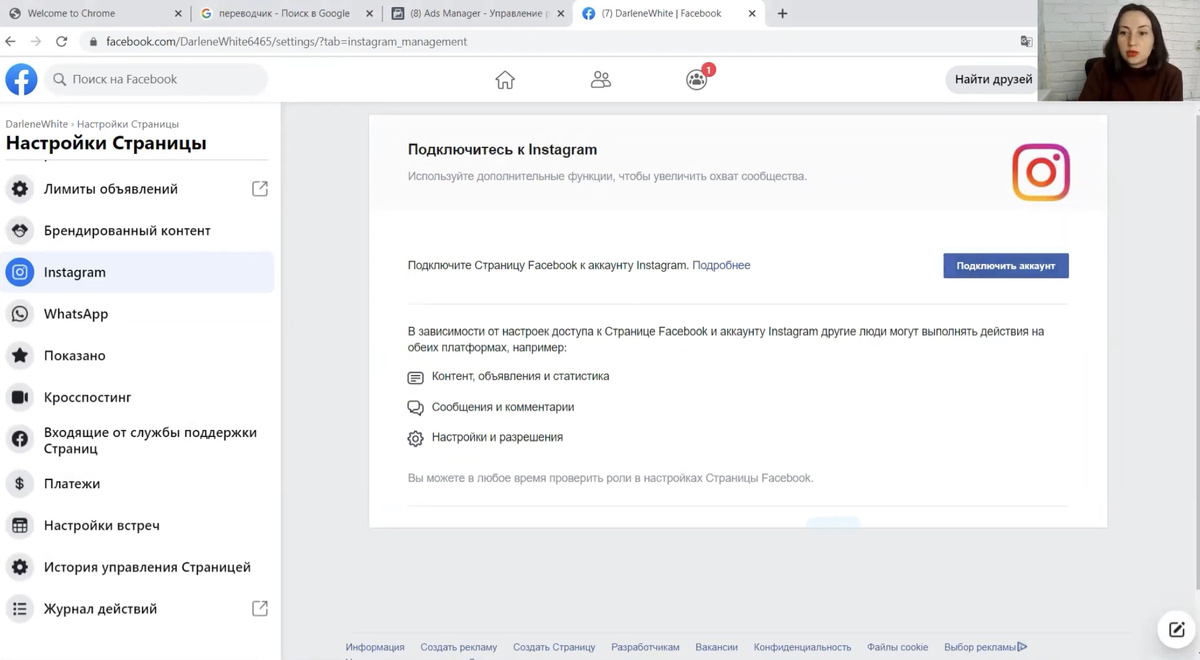The image size is (1200, 660).
Task: Open Информация footer link
Action: point(375,647)
